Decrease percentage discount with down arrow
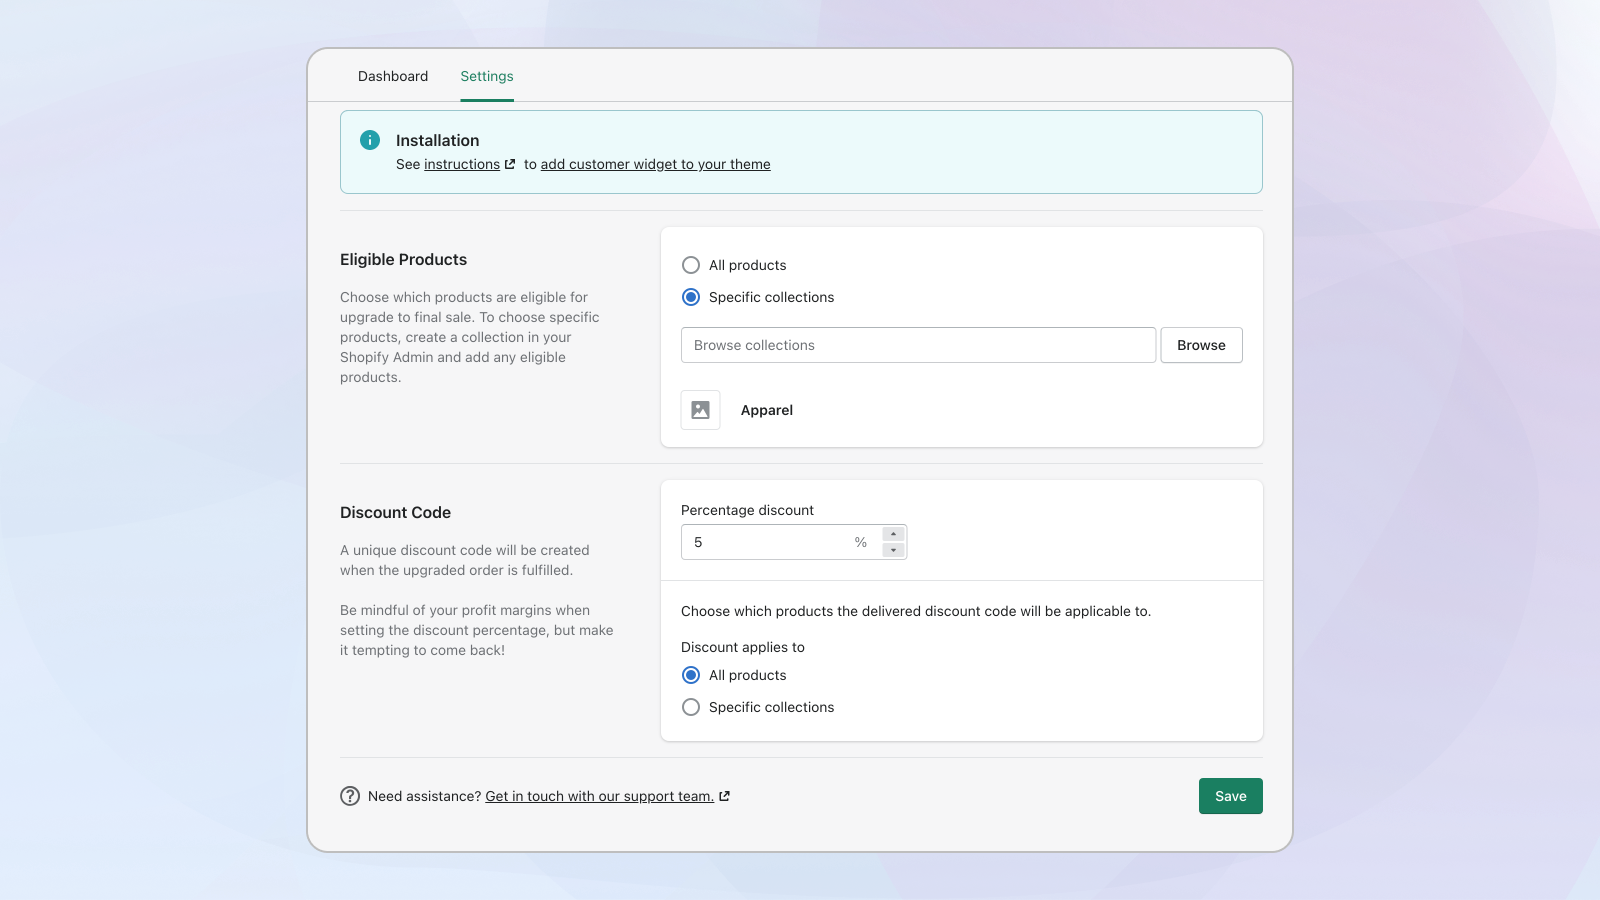 pyautogui.click(x=894, y=550)
